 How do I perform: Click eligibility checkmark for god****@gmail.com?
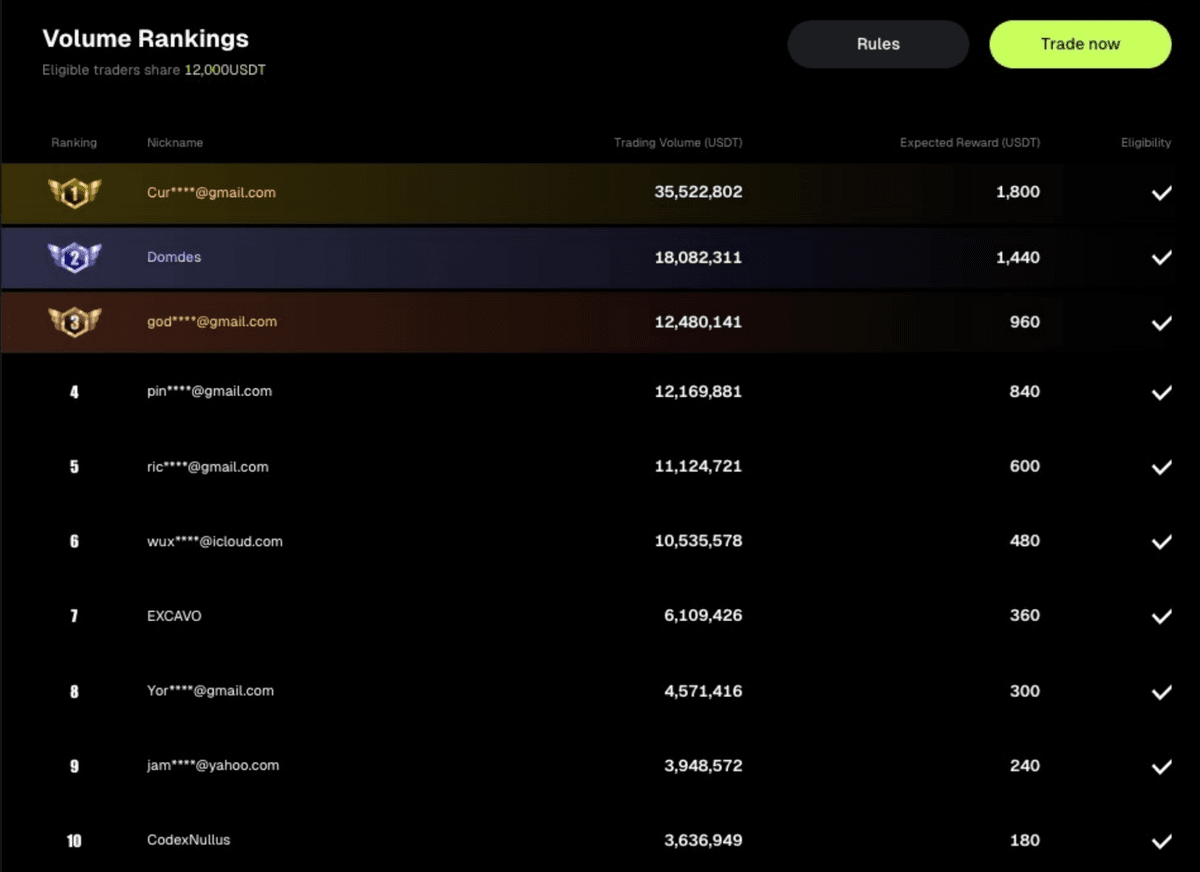coord(1161,323)
